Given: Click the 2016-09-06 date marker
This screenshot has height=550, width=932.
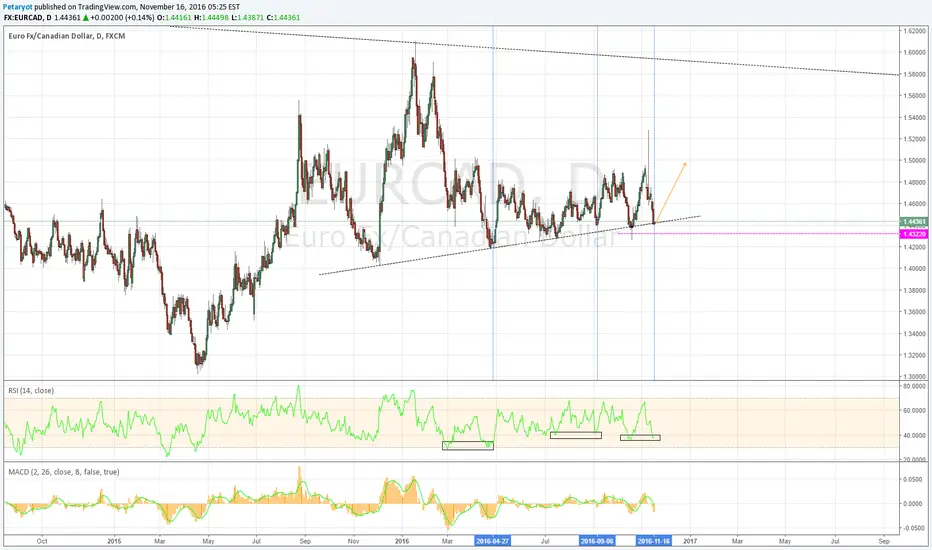Looking at the screenshot, I should (597, 541).
